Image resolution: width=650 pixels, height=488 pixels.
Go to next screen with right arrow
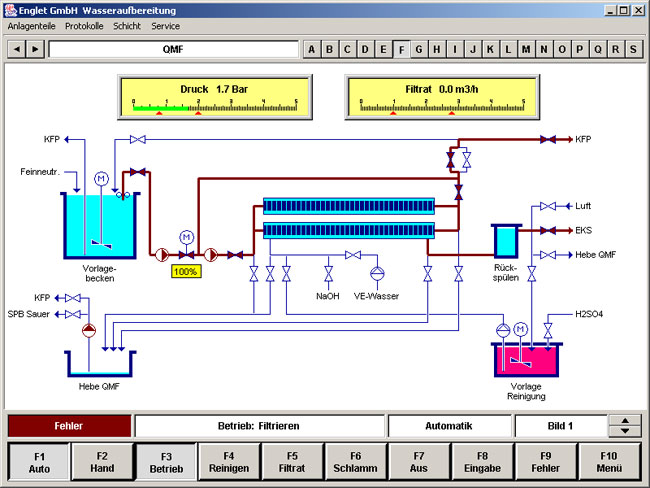pyautogui.click(x=35, y=49)
